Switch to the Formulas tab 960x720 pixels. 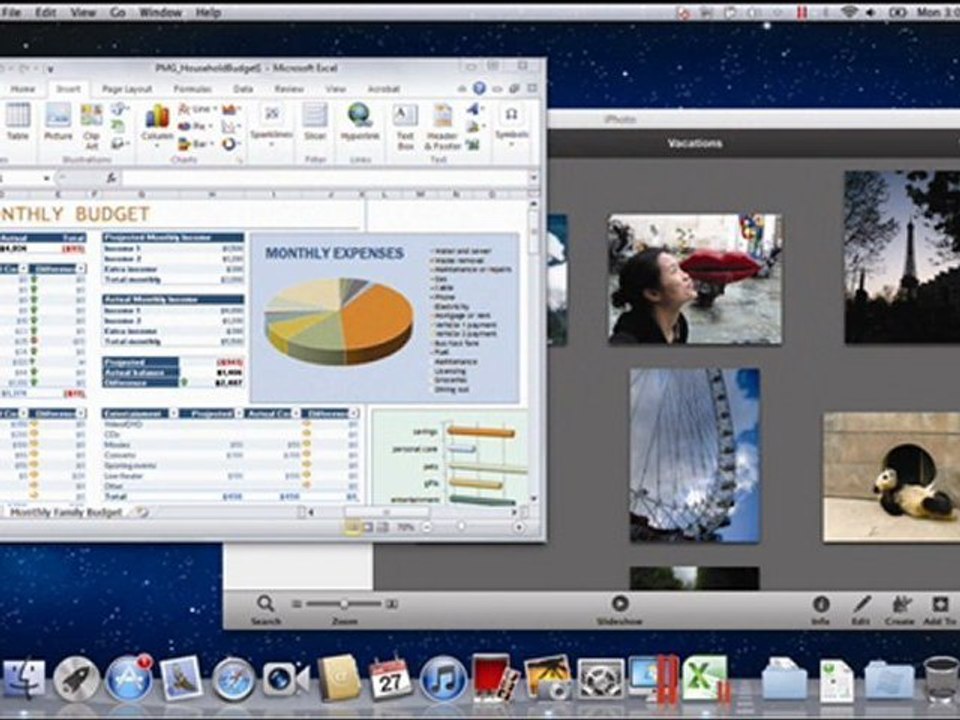(193, 89)
